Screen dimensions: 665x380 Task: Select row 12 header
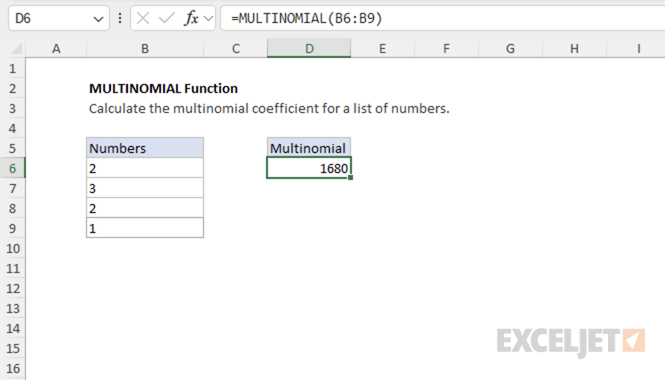(x=13, y=288)
